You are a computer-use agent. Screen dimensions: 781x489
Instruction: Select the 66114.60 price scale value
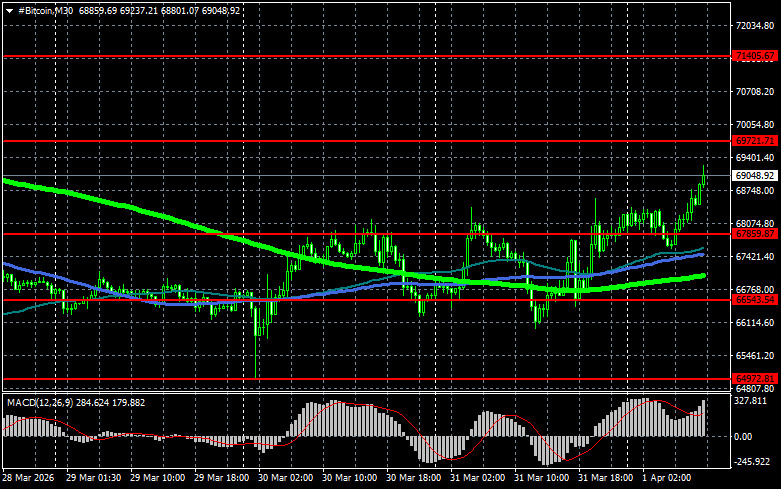pyautogui.click(x=755, y=323)
